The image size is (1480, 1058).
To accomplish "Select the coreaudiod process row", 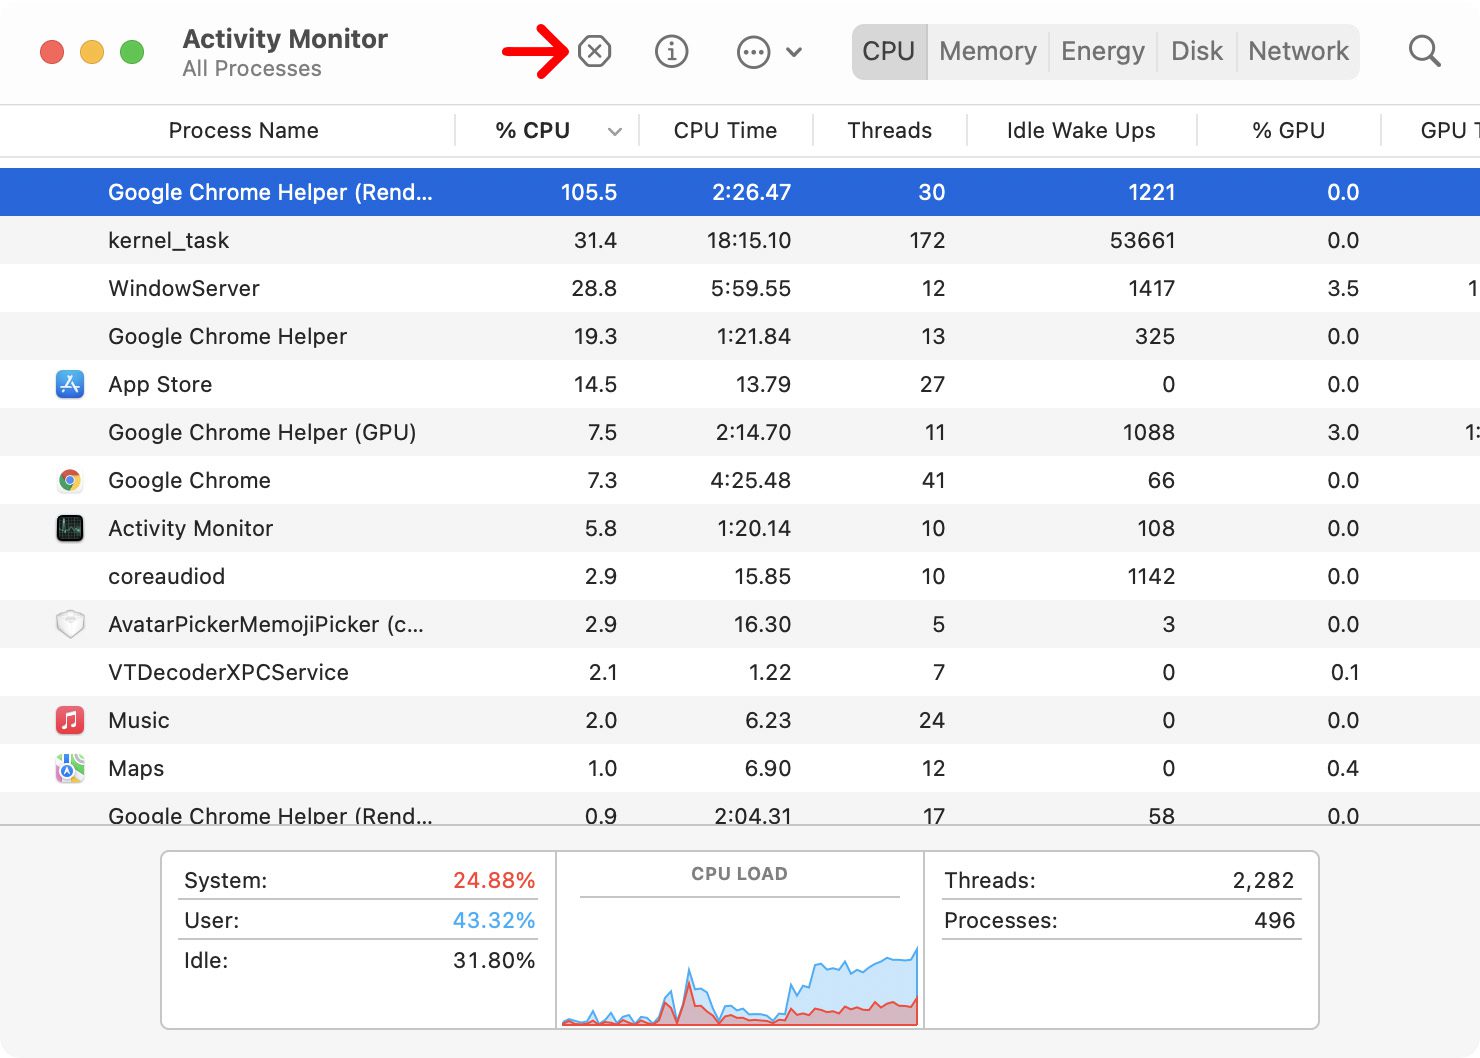I will pyautogui.click(x=740, y=576).
